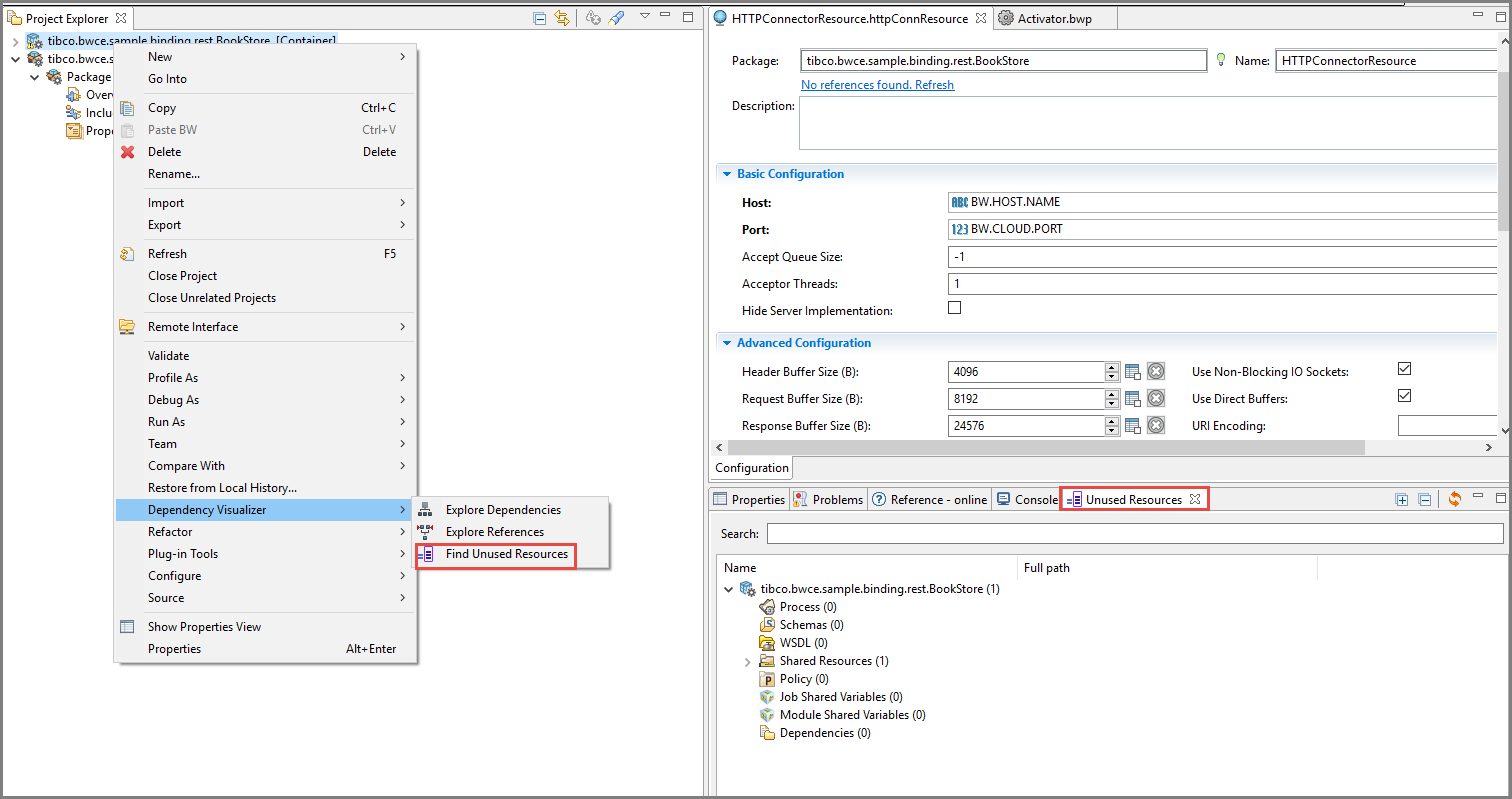Close the HTTPConnectorResource editor tab
Screen dimensions: 1512x799
980,18
